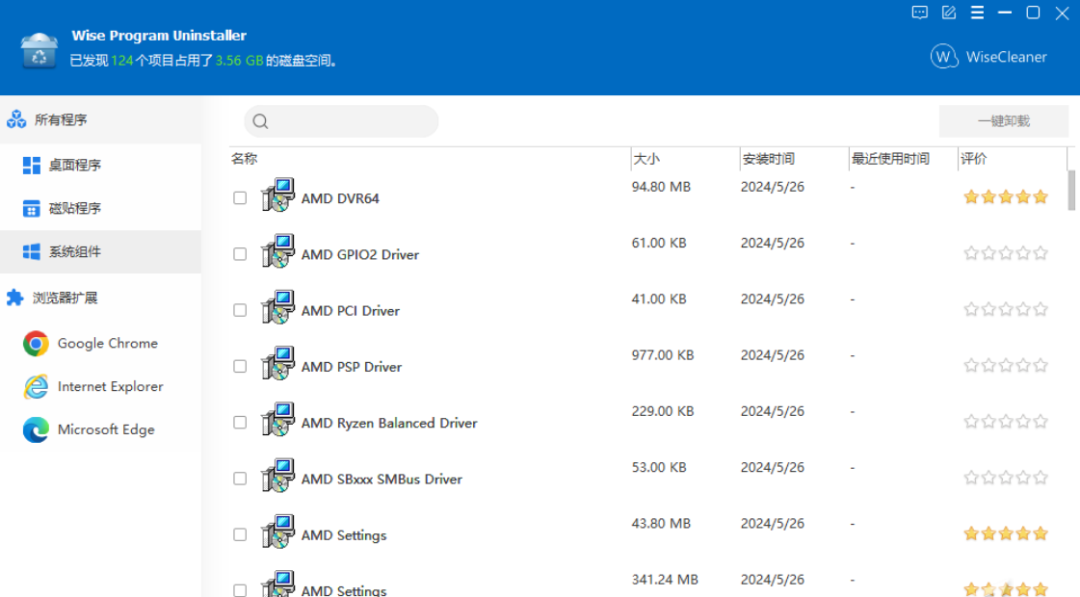Open the 浏览器扩展 section
The width and height of the screenshot is (1080, 597).
point(101,297)
